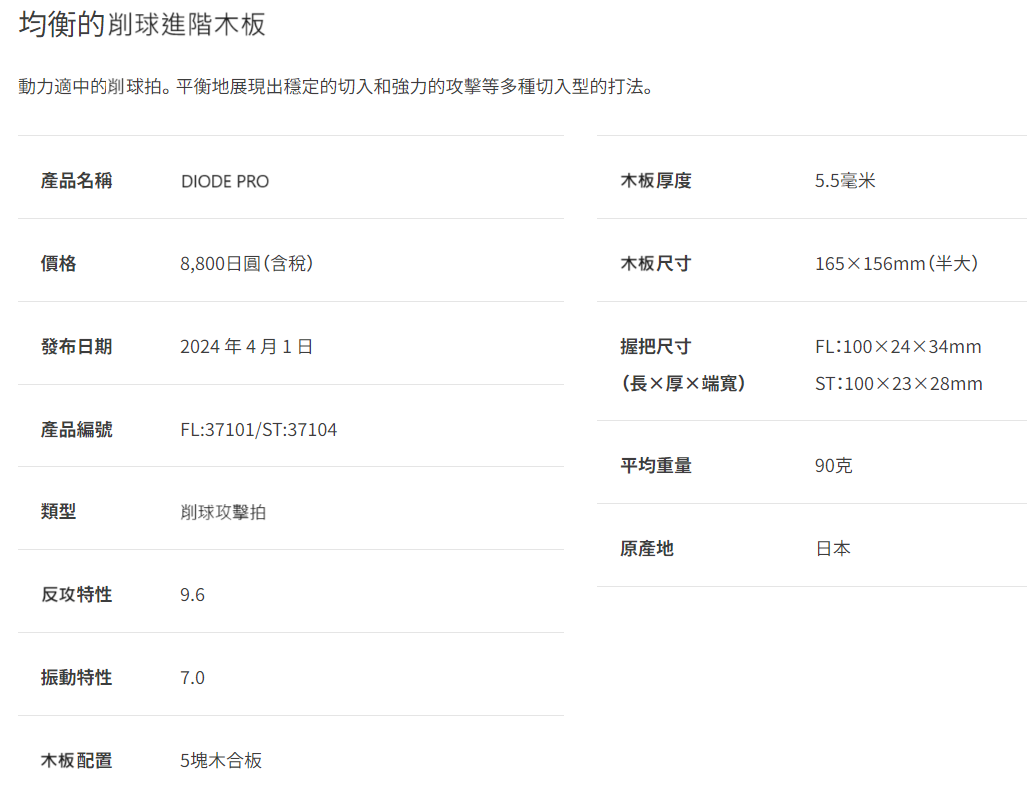This screenshot has width=1028, height=792.
Task: Click the 反攻特性 label
Action: click(x=76, y=595)
